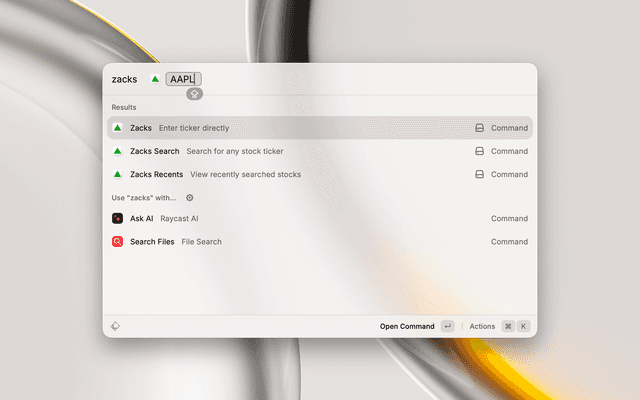
Task: Click the ⌘ key shortcut badge
Action: click(x=508, y=326)
